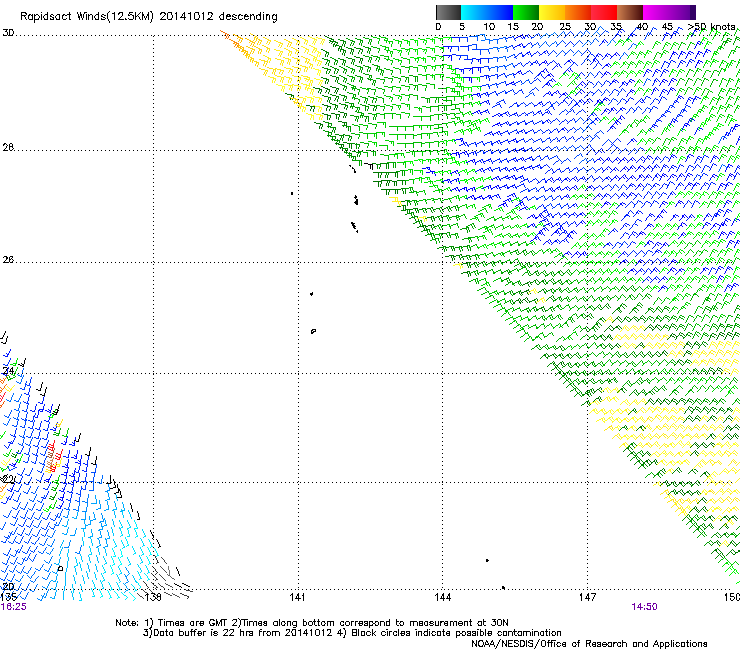
Task: Click the cyan-to-blue 5-15 knots legend segment
Action: (x=487, y=12)
